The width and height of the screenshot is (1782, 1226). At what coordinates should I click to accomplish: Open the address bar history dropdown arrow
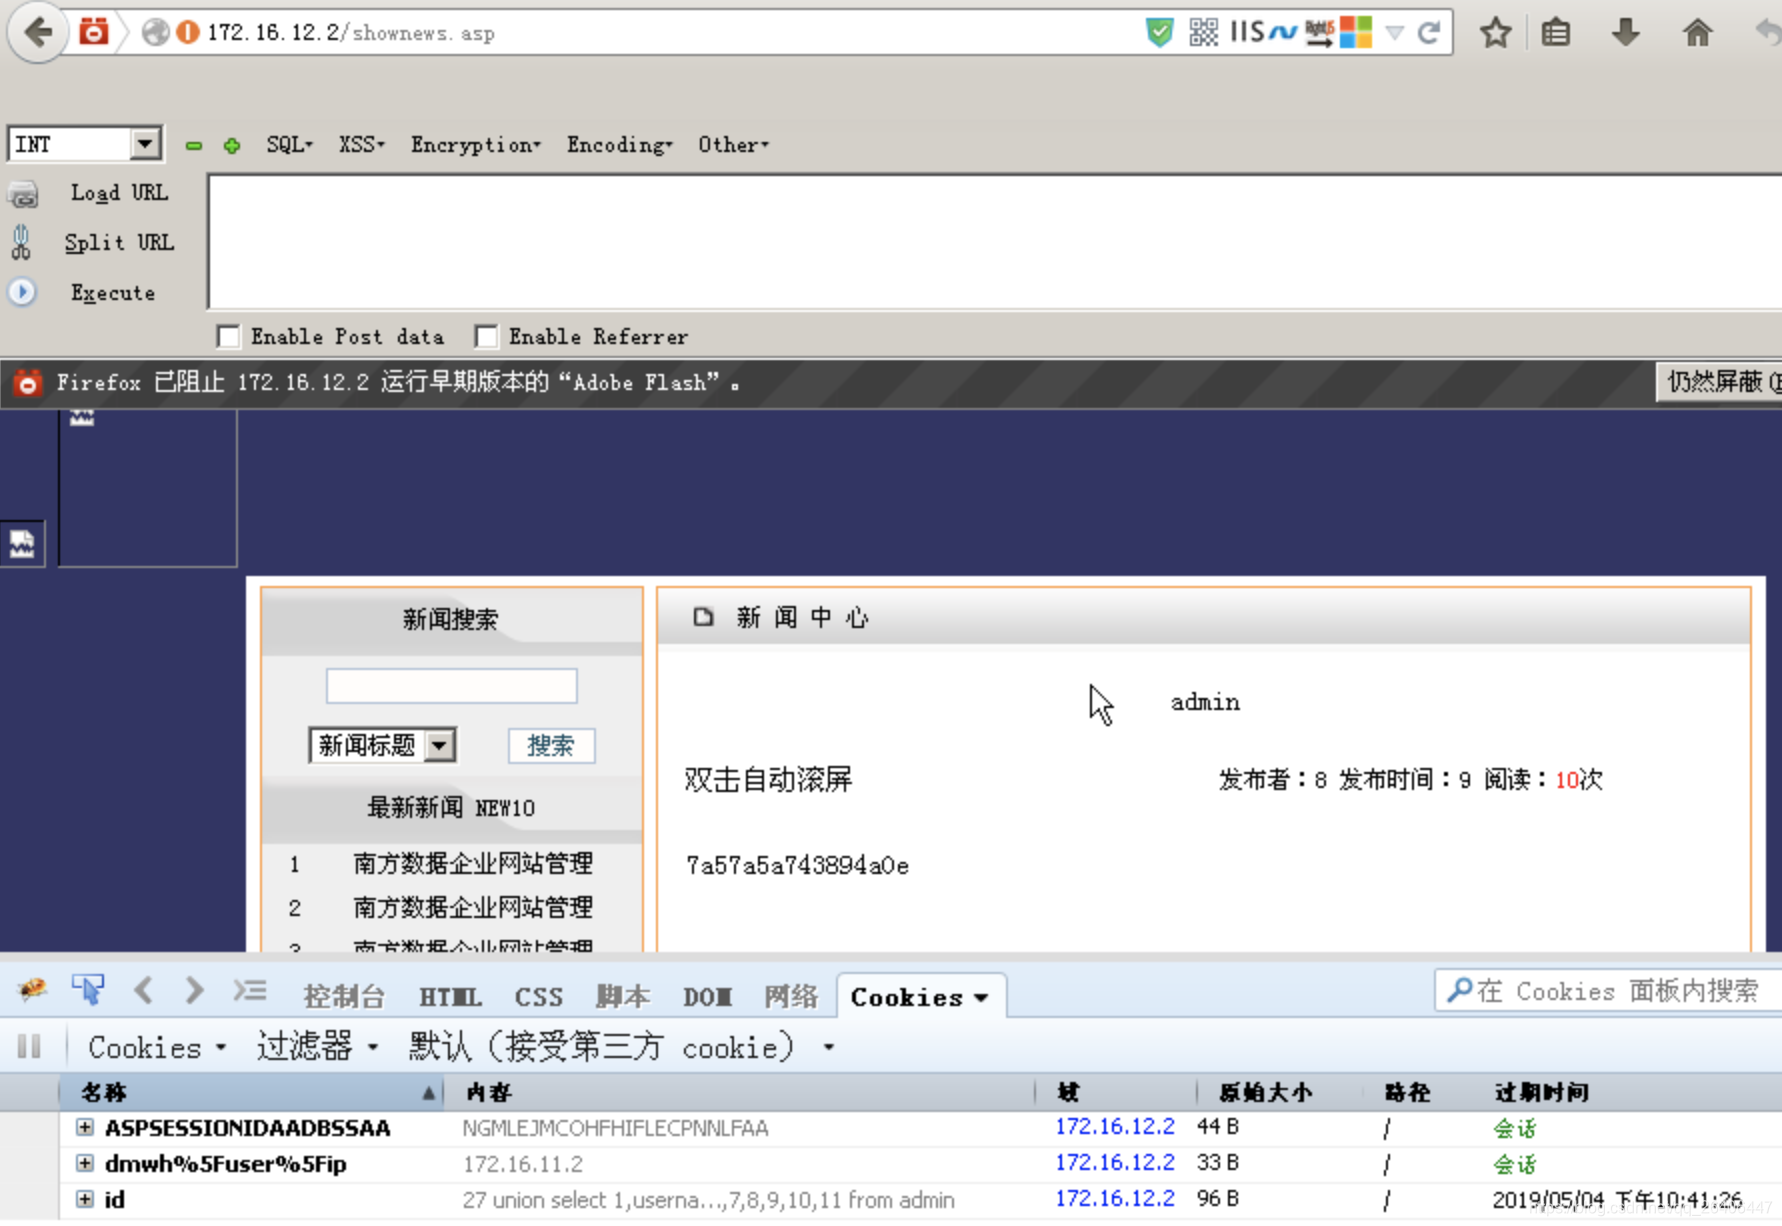click(x=1394, y=33)
